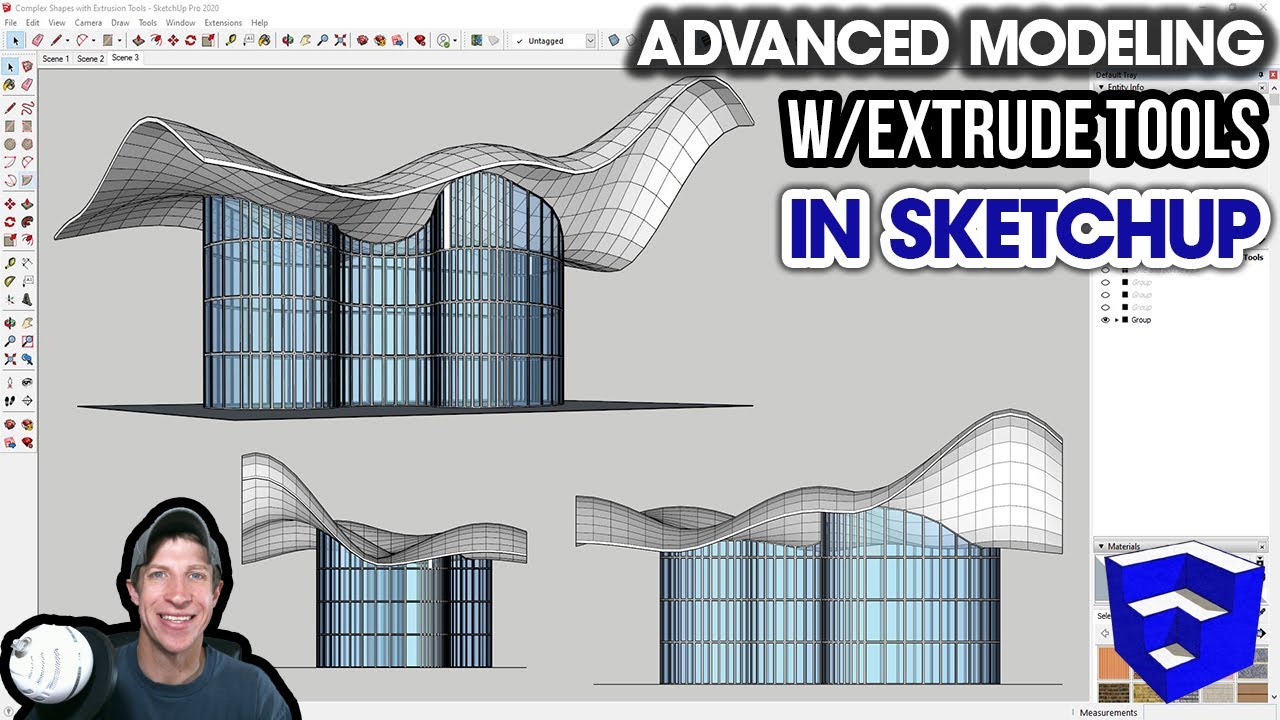Select Rotate tool in top toolbar
Screen dimensions: 1280x720
[190, 41]
